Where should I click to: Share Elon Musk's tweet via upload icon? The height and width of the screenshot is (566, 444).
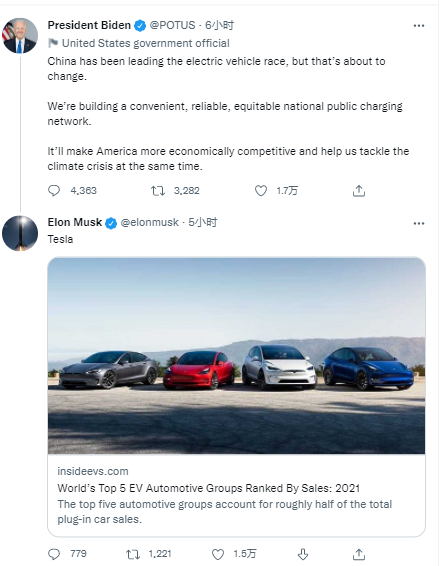coord(358,554)
